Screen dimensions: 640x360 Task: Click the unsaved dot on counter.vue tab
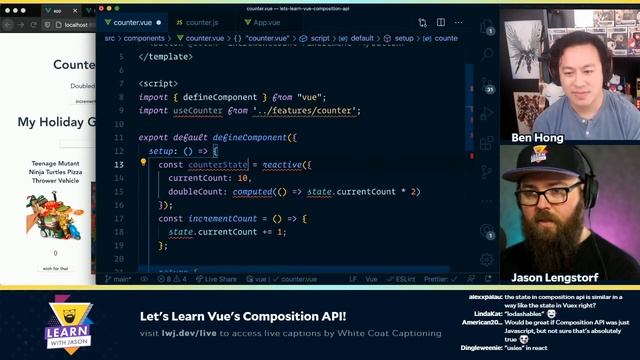pos(159,23)
